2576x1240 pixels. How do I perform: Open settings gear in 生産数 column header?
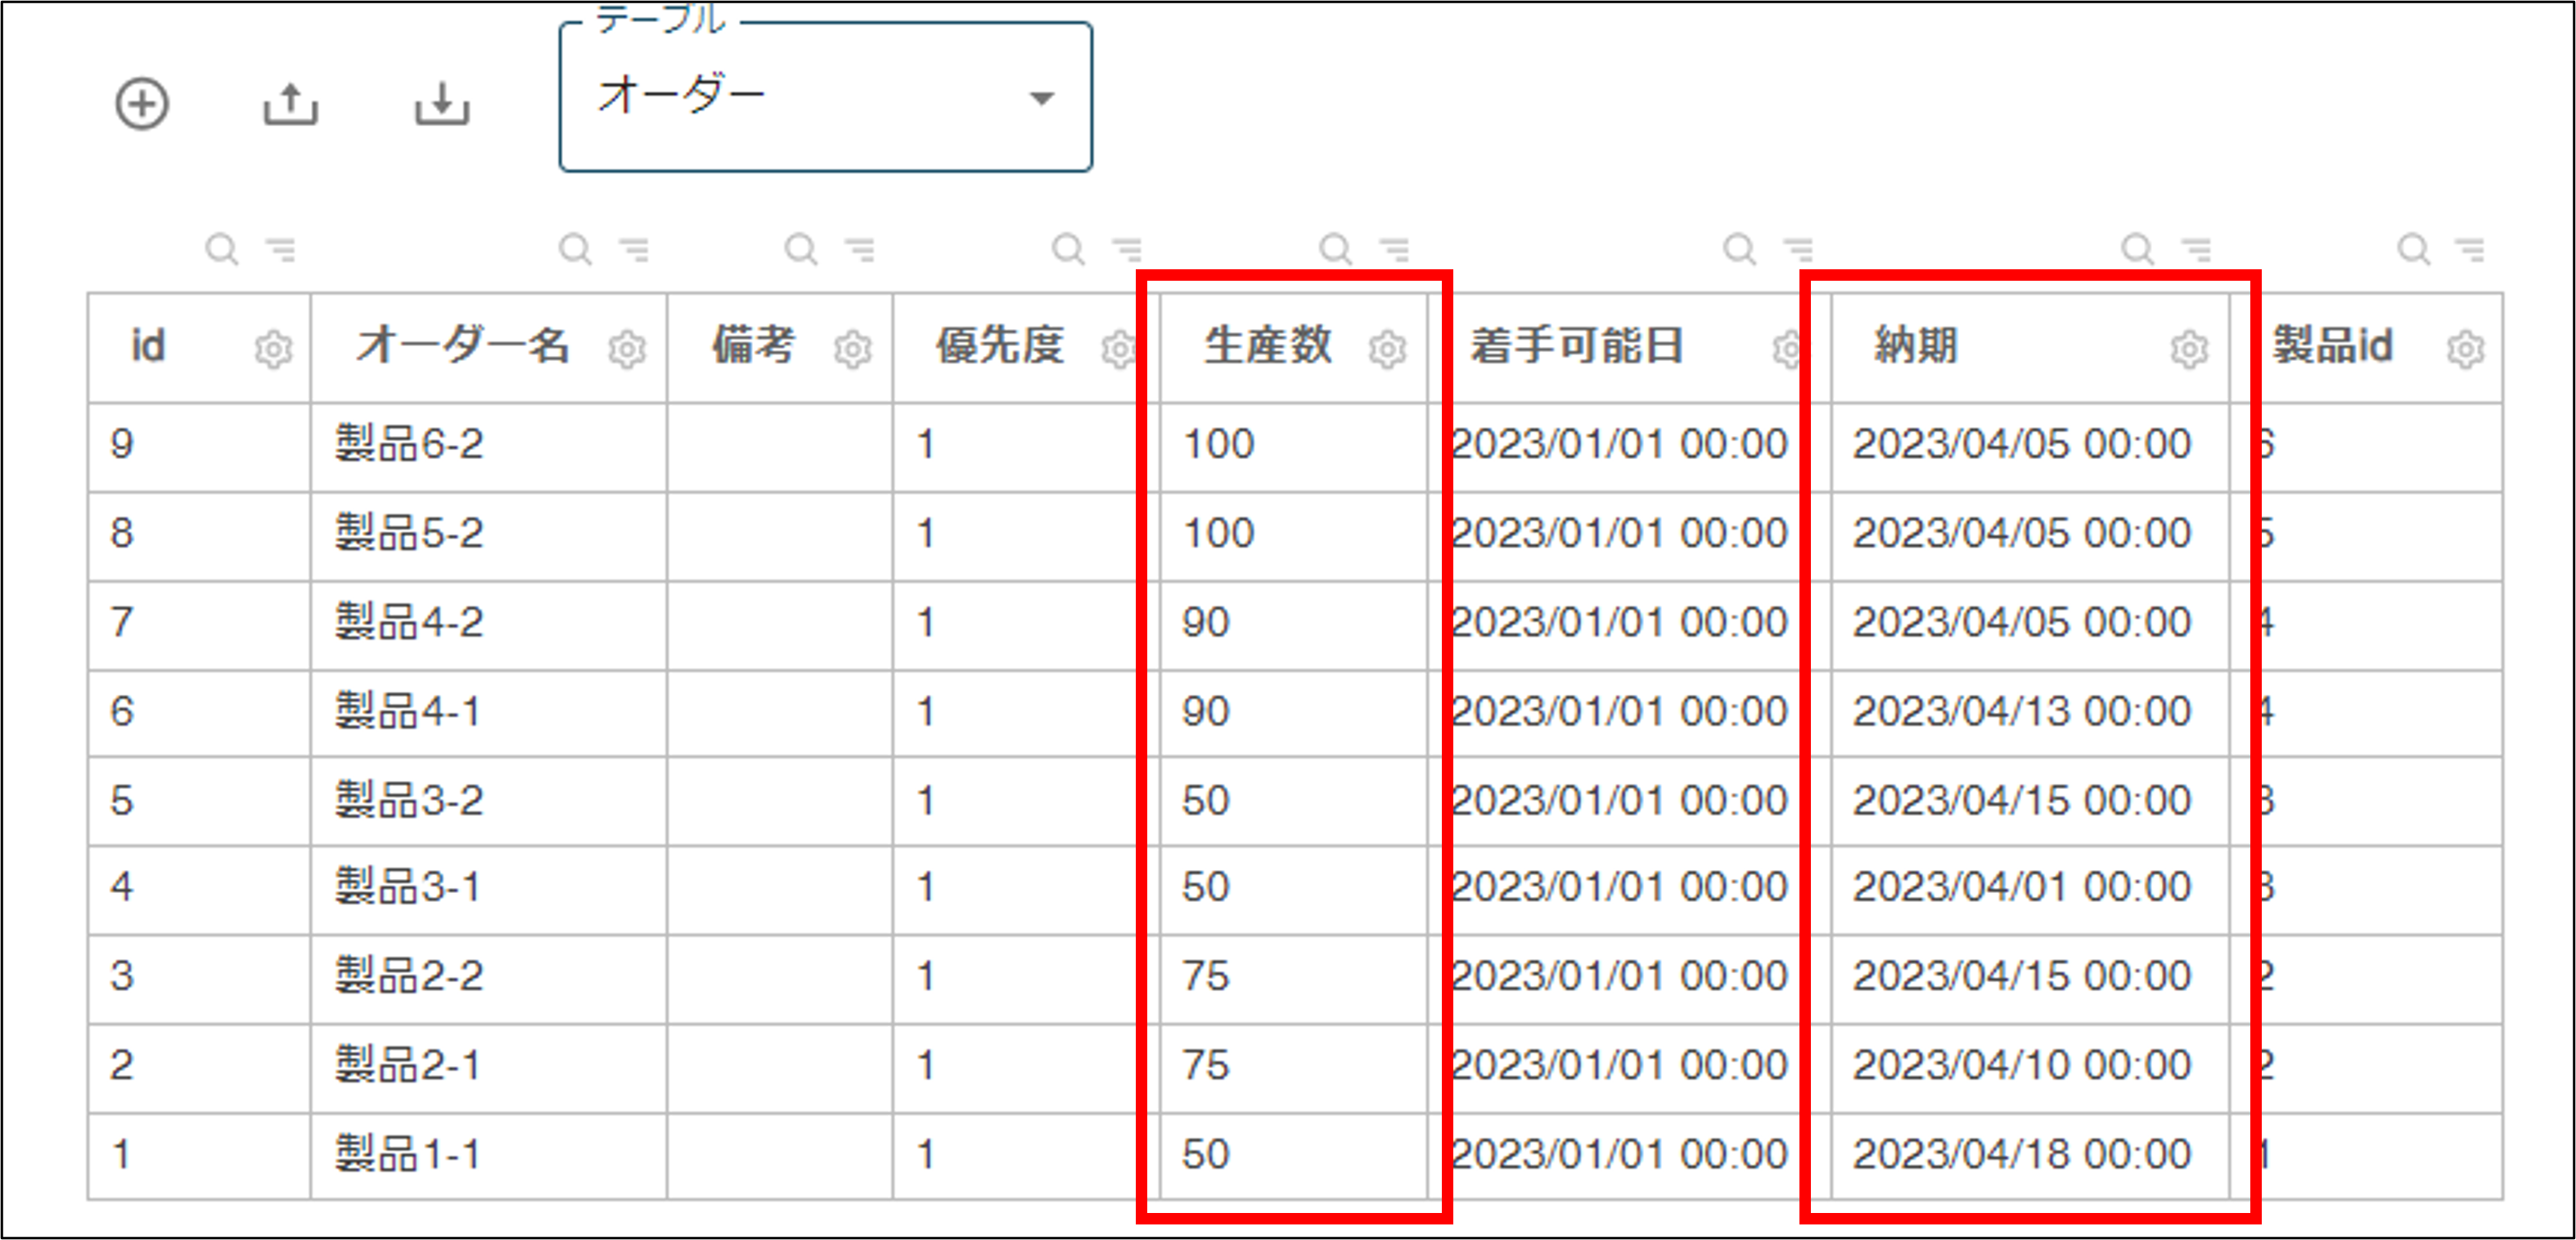(1388, 349)
